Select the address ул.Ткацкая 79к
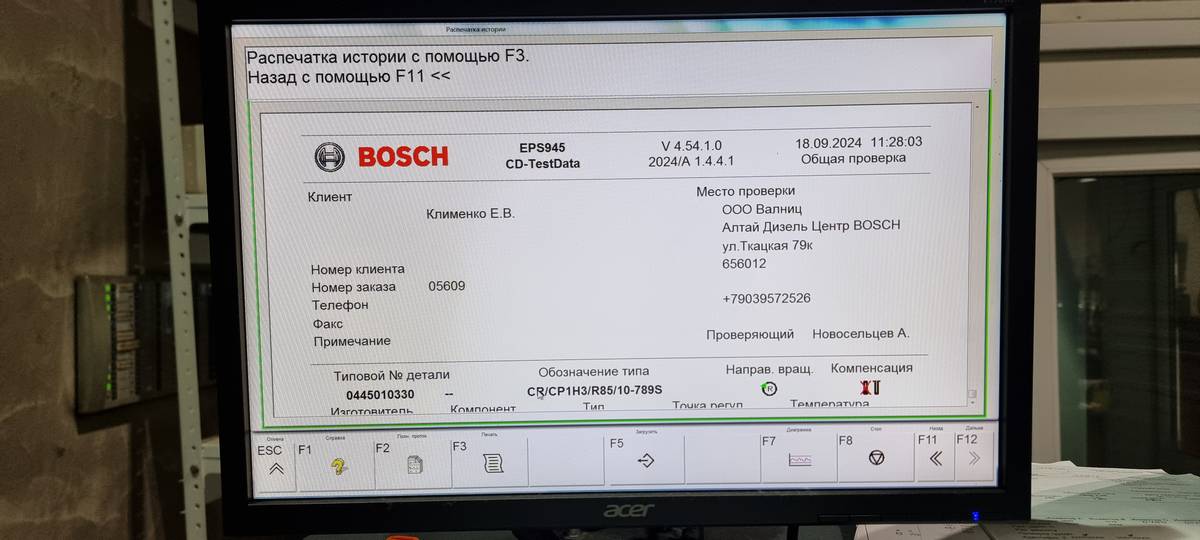 tap(766, 245)
